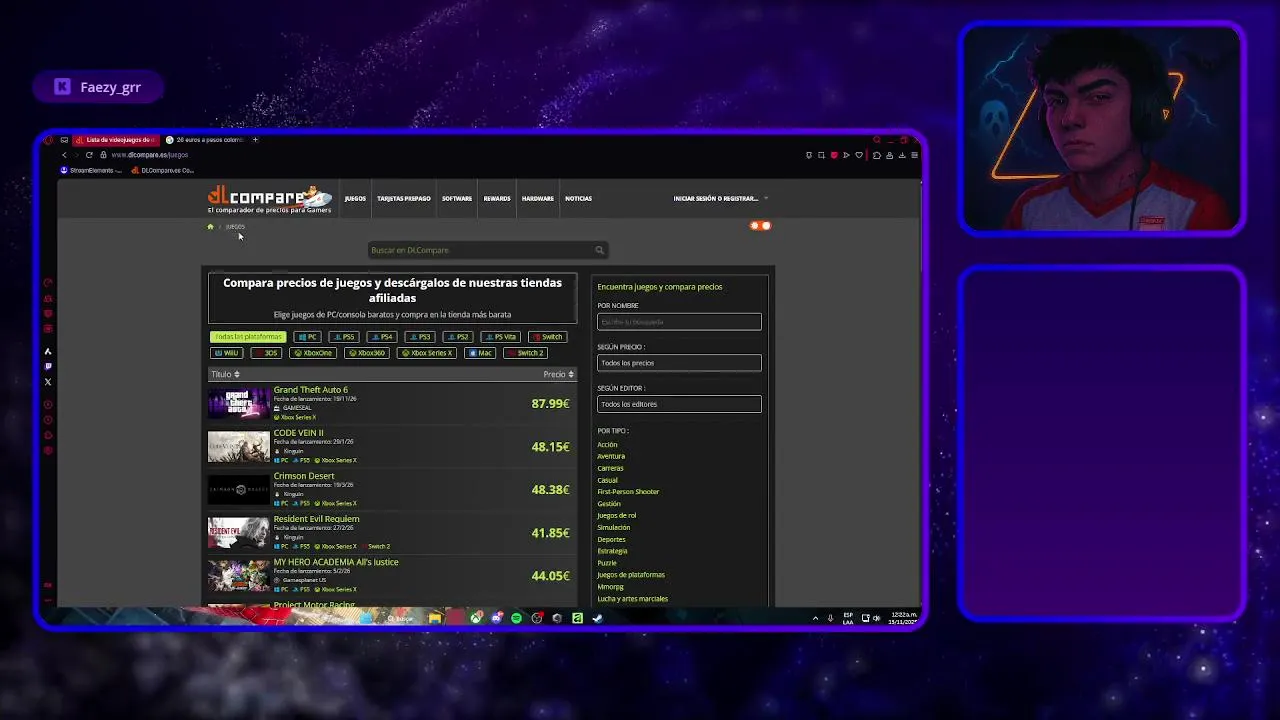The width and height of the screenshot is (1280, 720).
Task: Go back with browser back arrow
Action: [64, 155]
